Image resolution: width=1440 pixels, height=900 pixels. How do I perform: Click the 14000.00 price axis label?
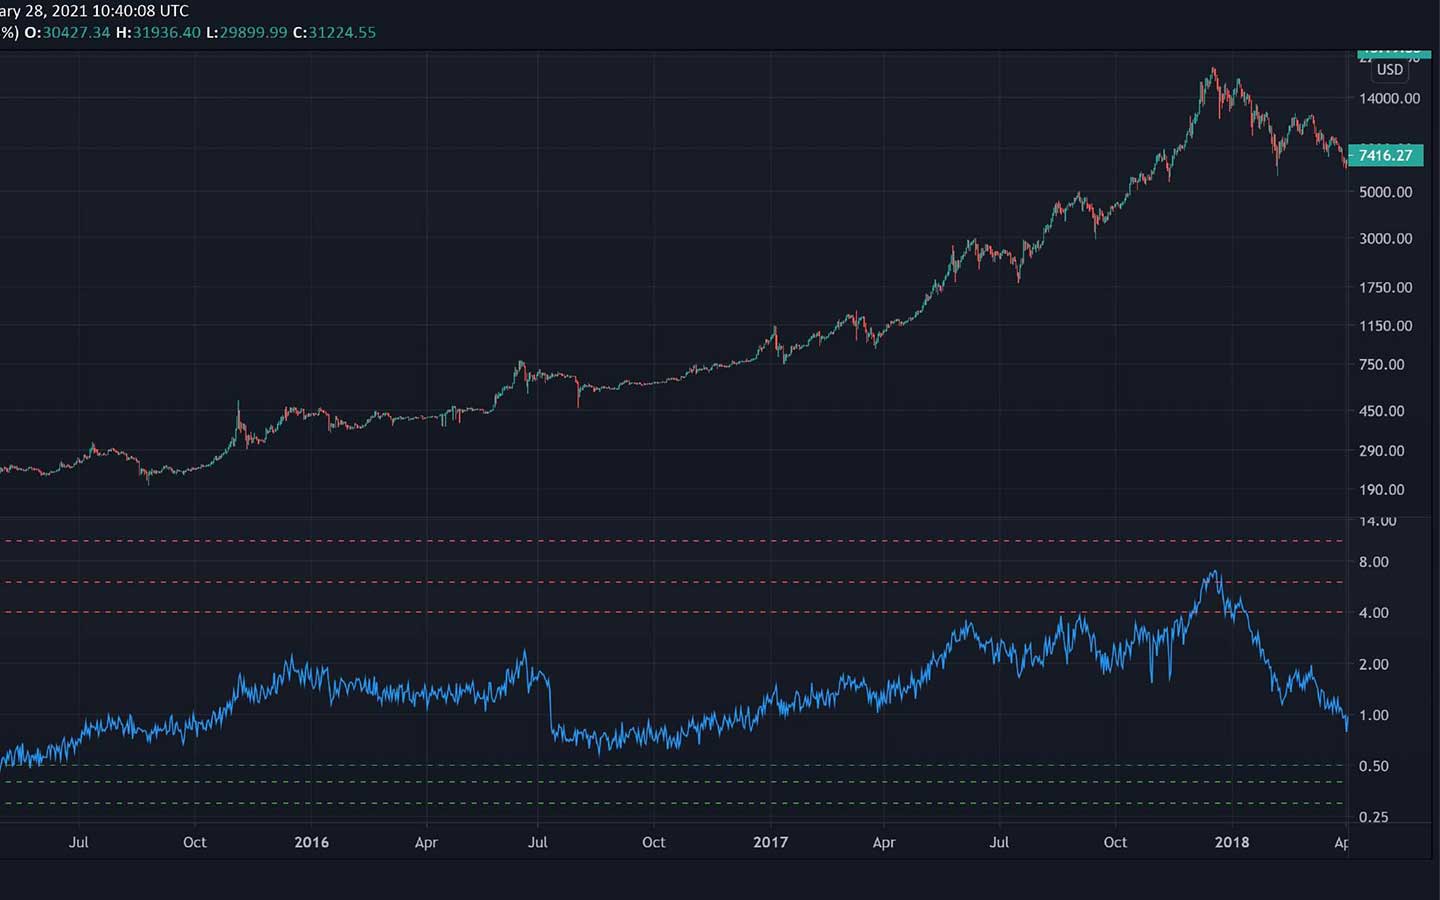click(1389, 98)
